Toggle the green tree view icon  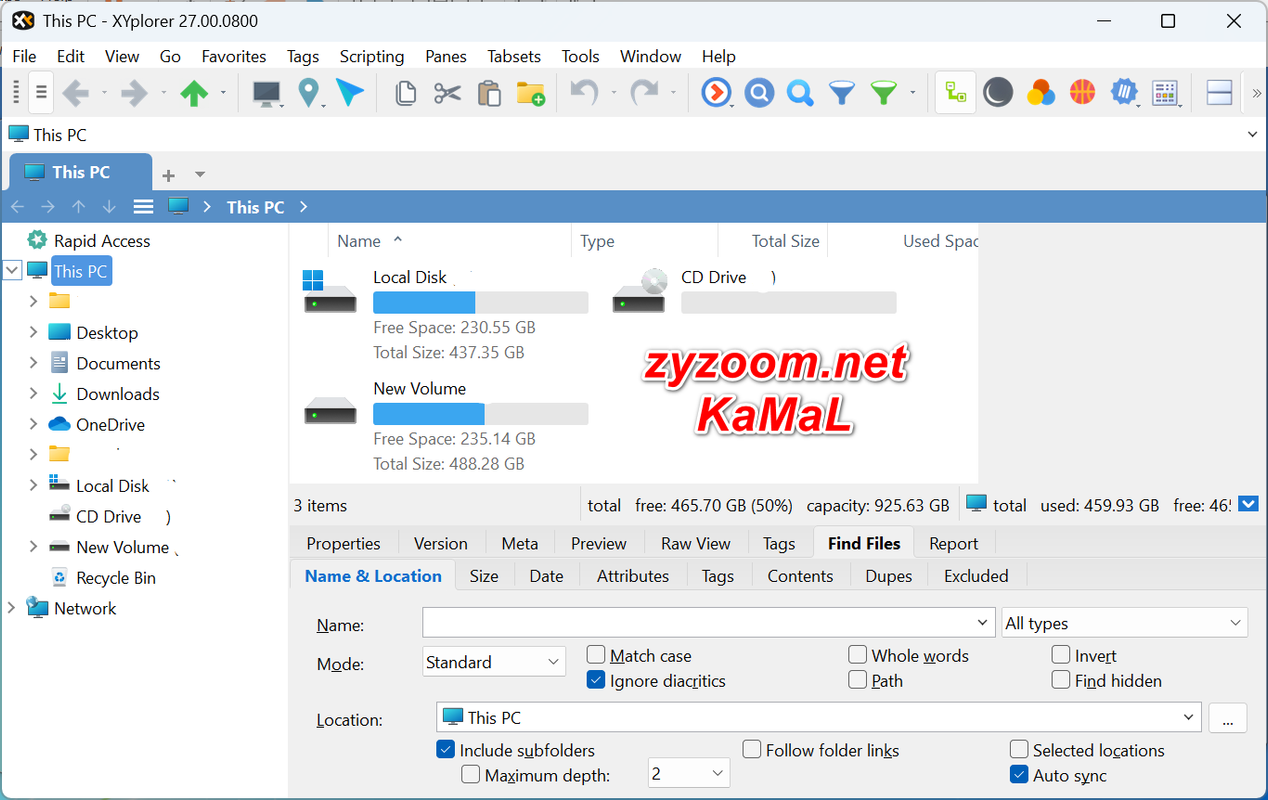pyautogui.click(x=955, y=94)
